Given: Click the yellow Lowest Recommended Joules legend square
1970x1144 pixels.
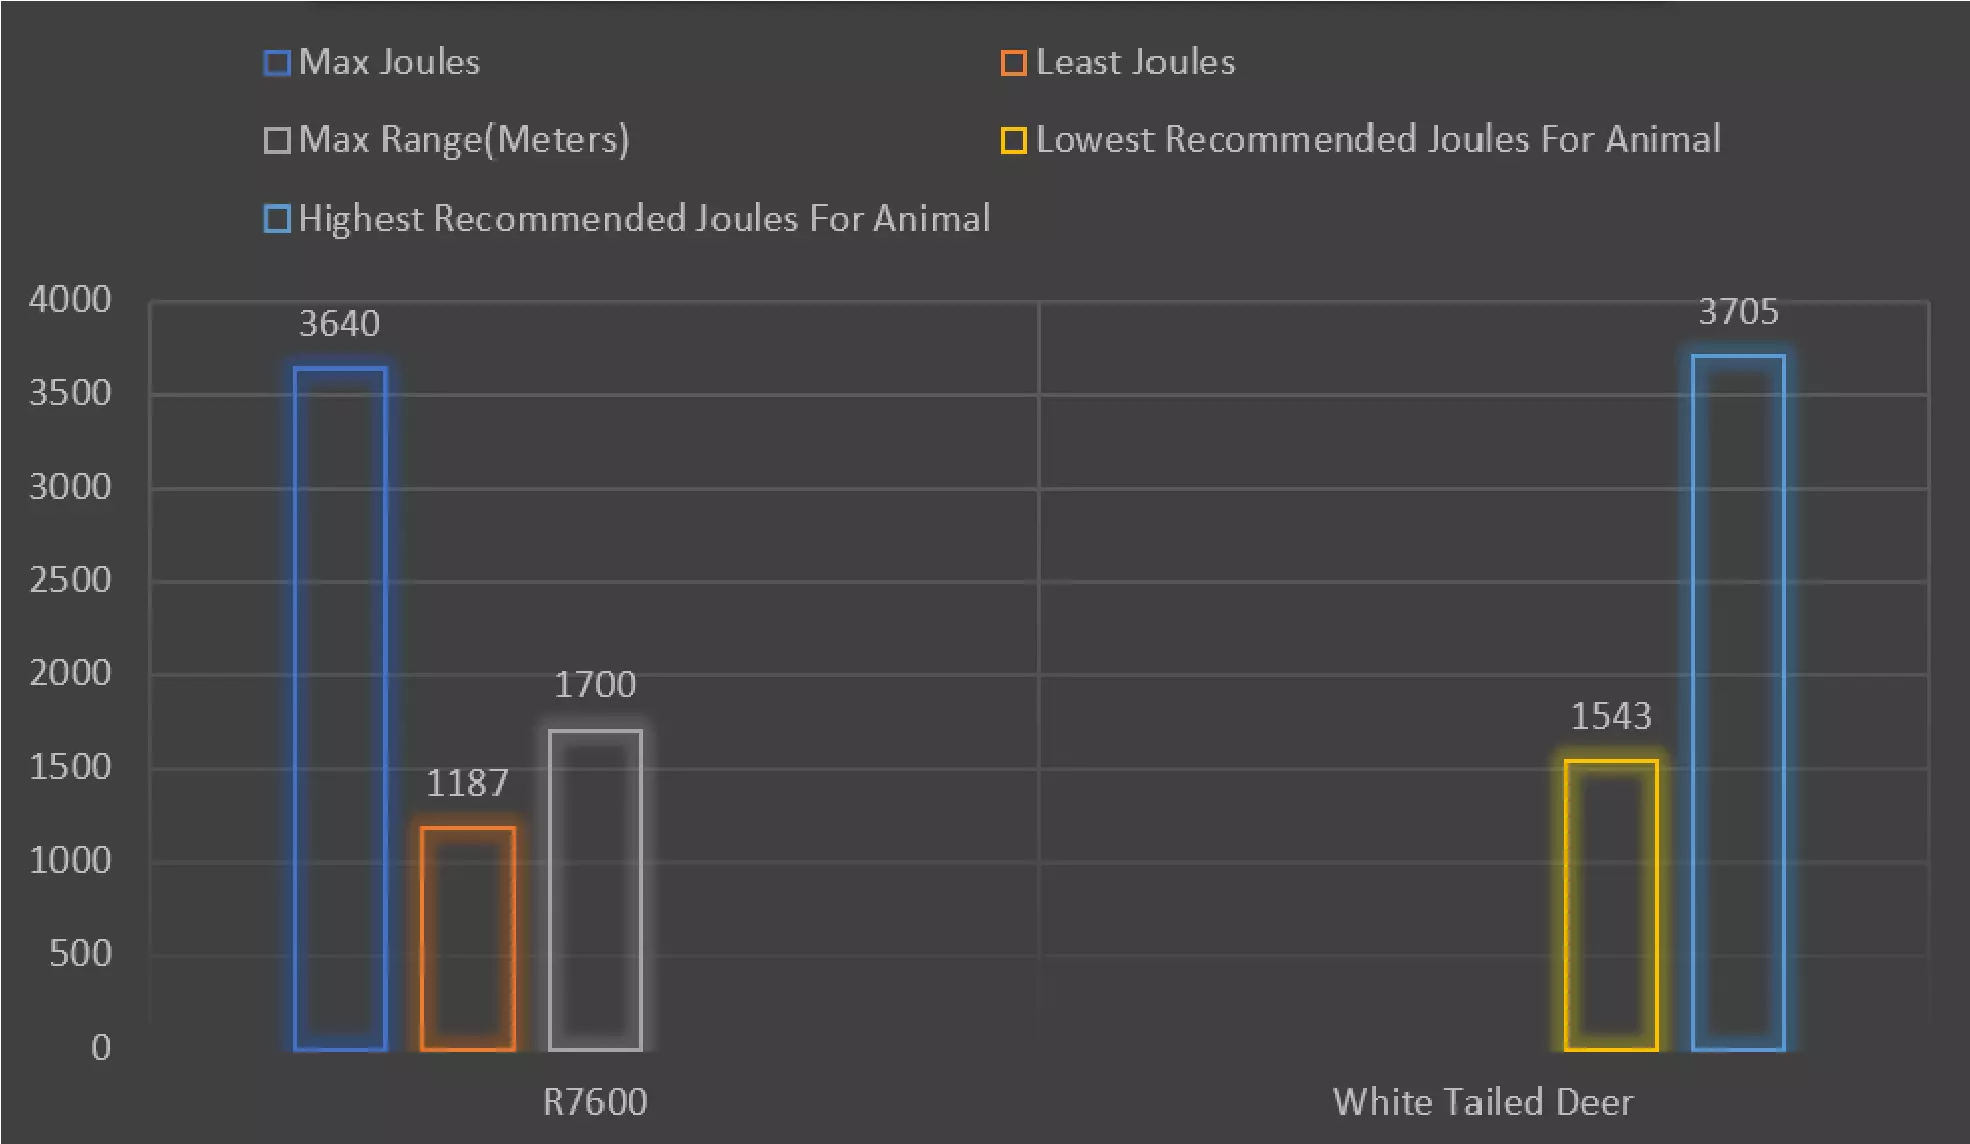Looking at the screenshot, I should point(1013,140).
